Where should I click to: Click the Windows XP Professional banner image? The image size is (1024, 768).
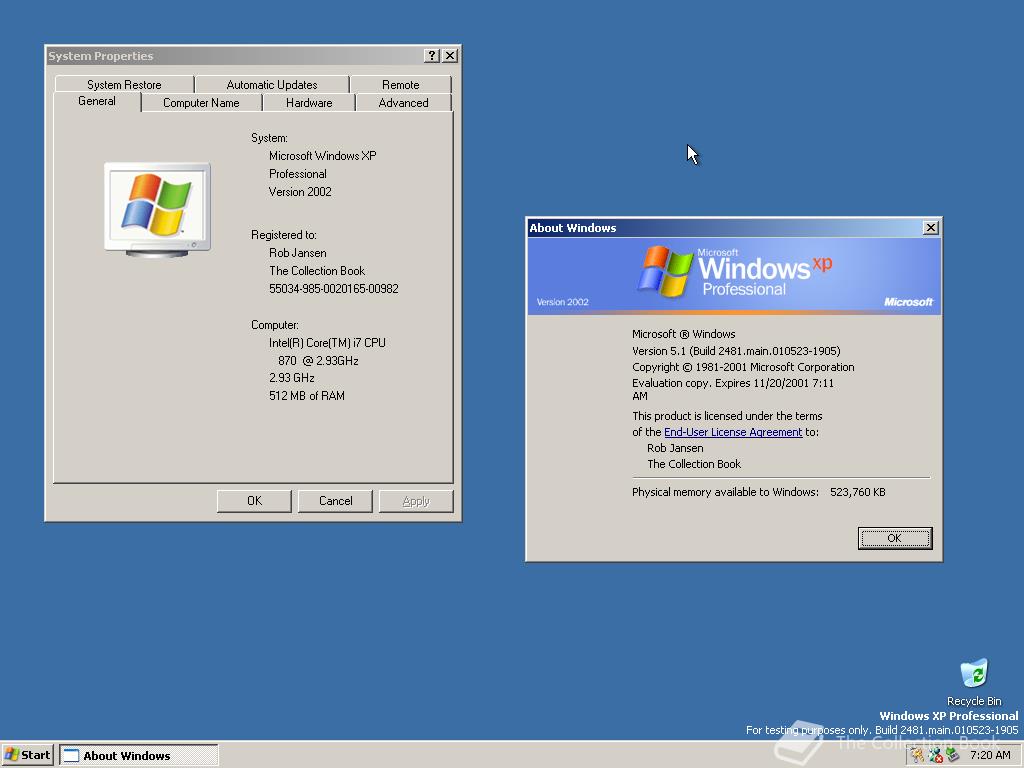click(734, 276)
